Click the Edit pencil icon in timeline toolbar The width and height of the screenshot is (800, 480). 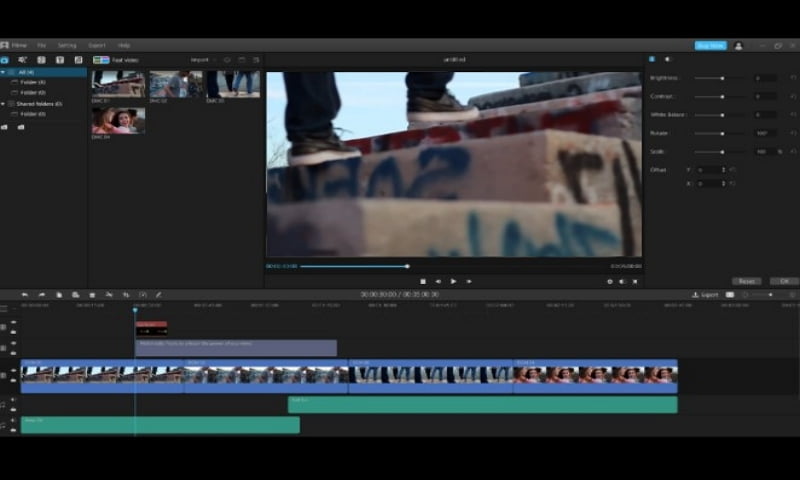pyautogui.click(x=159, y=295)
